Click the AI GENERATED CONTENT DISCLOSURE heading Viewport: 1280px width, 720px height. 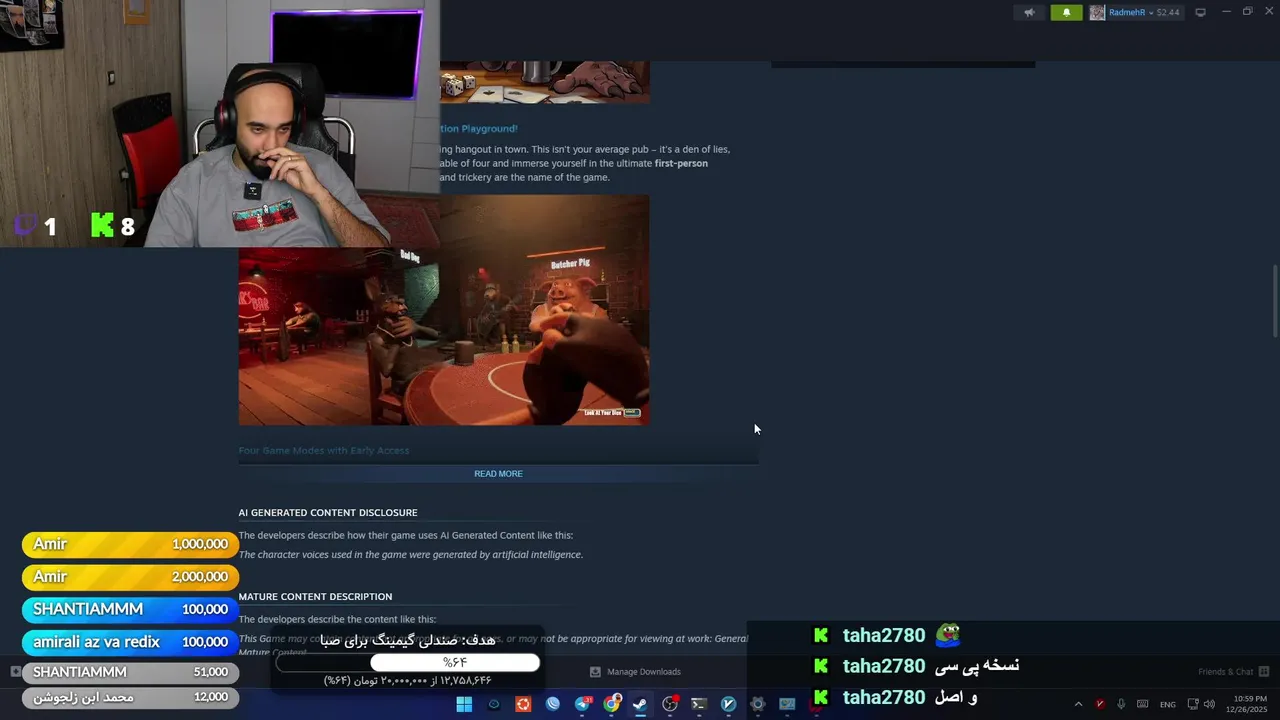(x=328, y=513)
